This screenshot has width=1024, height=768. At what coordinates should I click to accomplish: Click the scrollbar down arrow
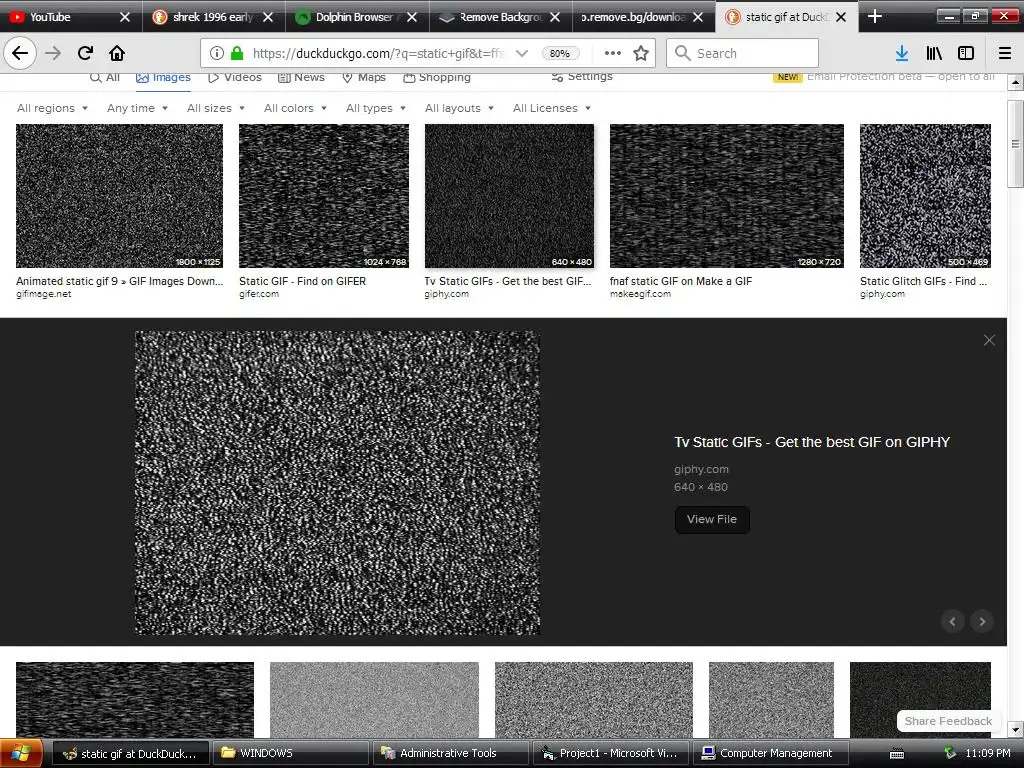(1015, 730)
